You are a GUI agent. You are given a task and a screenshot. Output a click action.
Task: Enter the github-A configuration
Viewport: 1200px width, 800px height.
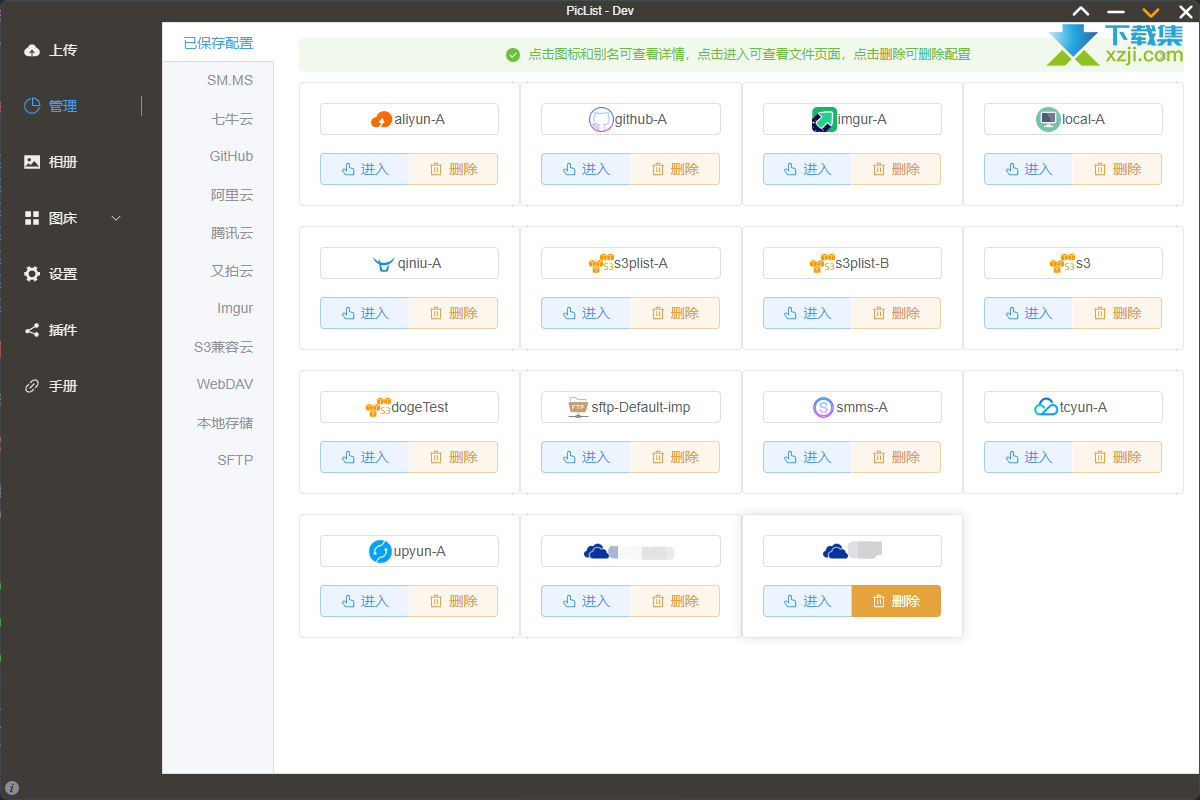[585, 169]
